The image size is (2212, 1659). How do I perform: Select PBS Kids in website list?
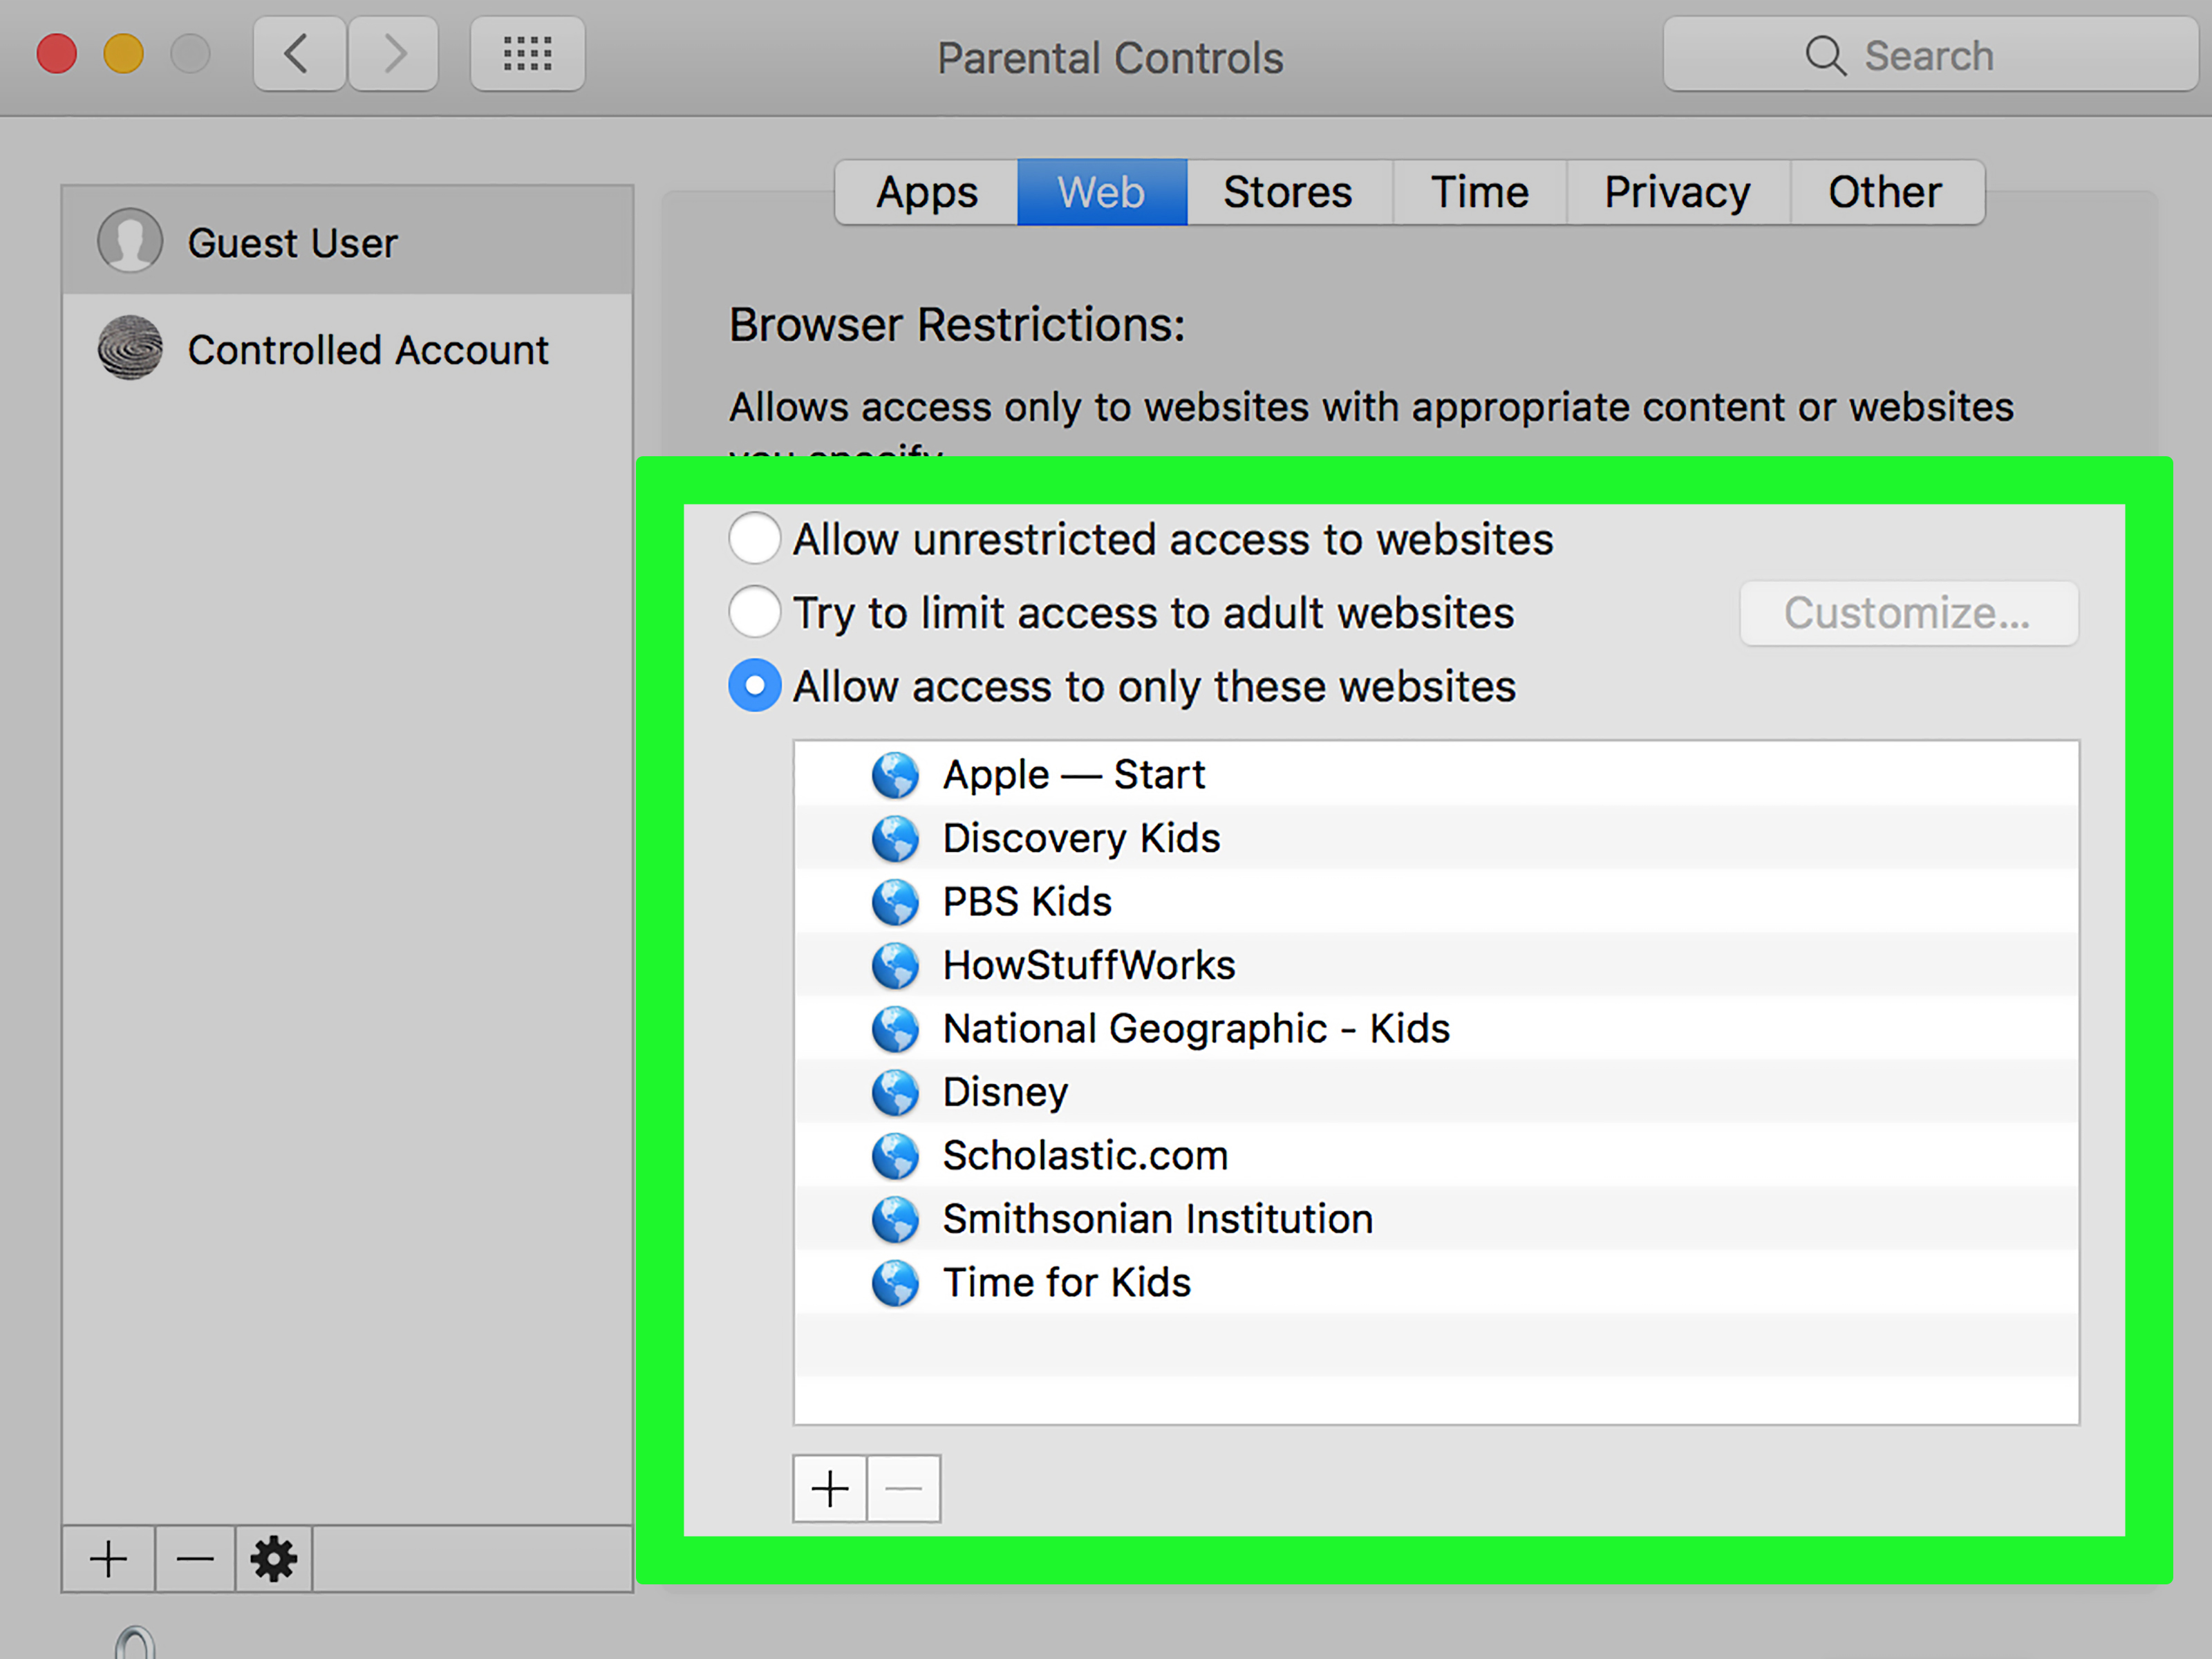(x=1436, y=902)
